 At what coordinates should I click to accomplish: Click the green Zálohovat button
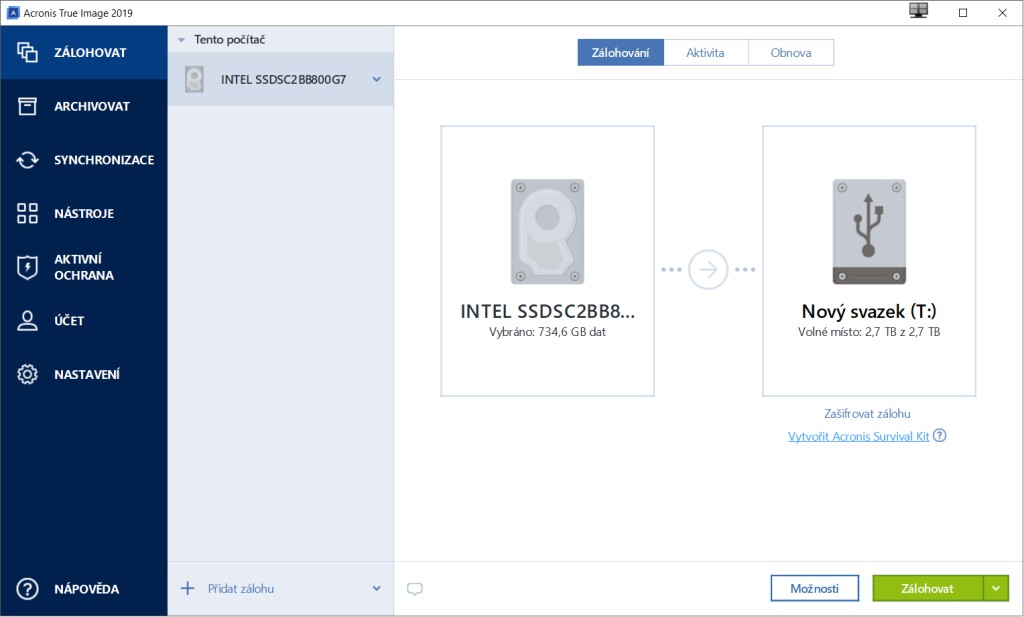(927, 588)
